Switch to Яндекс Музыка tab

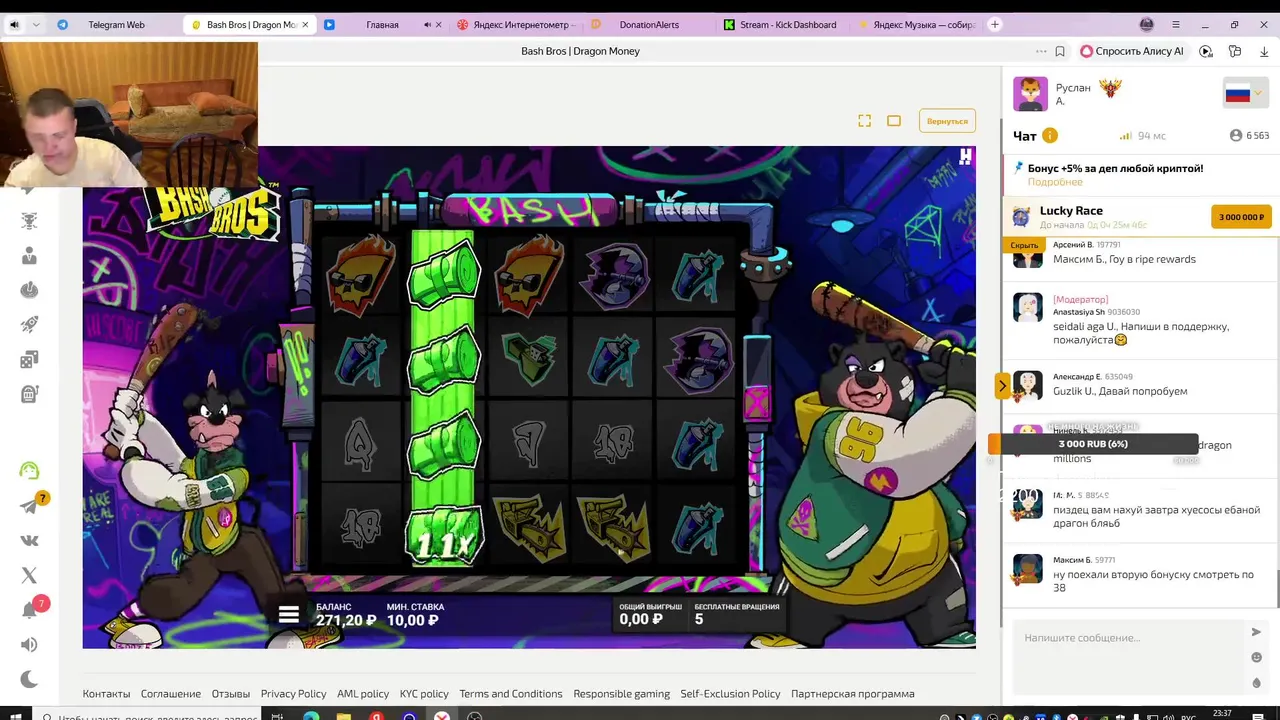(916, 25)
